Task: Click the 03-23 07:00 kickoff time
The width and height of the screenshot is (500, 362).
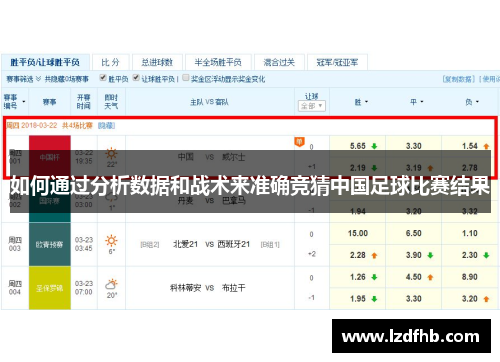Action: tap(84, 288)
